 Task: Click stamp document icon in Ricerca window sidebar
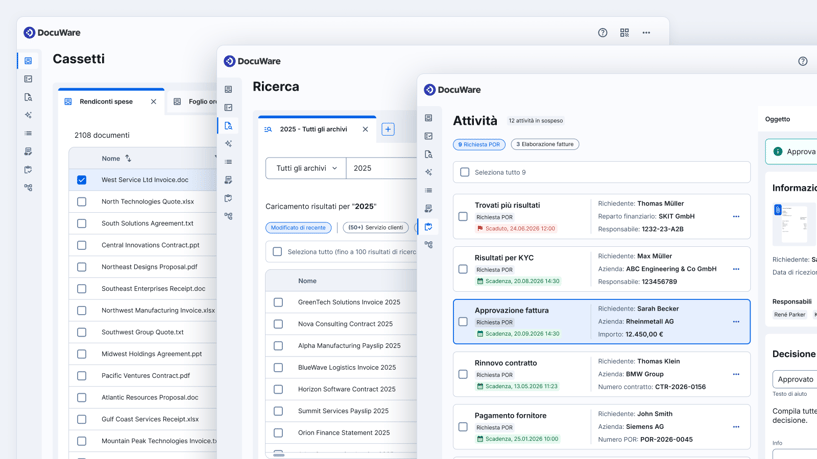(228, 180)
